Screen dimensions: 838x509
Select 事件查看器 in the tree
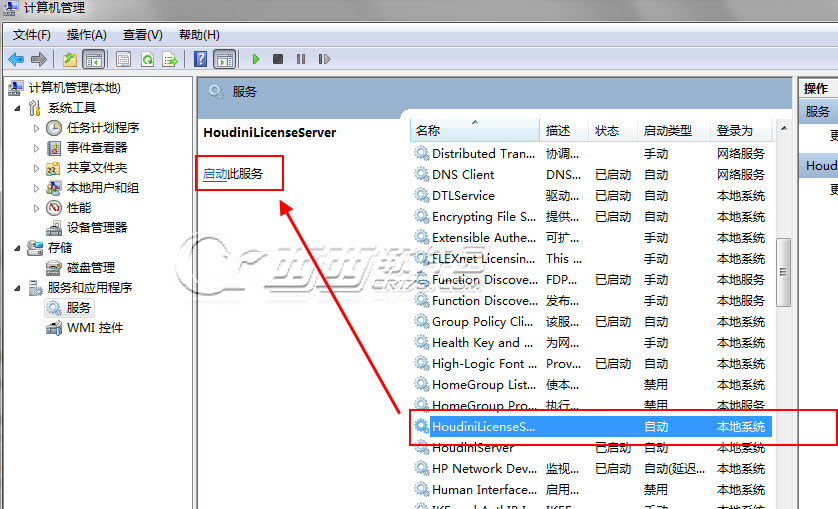coord(97,148)
